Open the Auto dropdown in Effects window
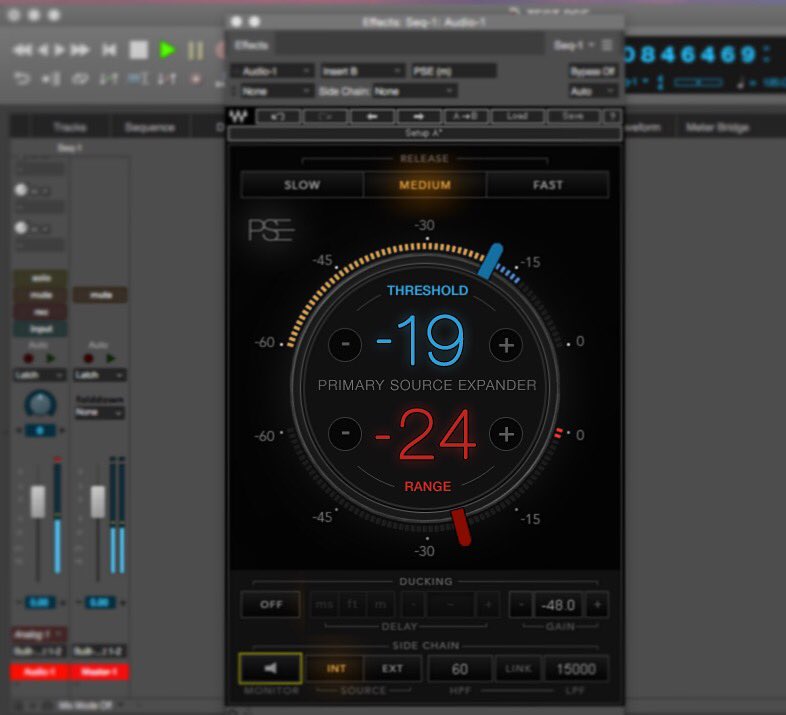The image size is (786, 715). (x=593, y=91)
